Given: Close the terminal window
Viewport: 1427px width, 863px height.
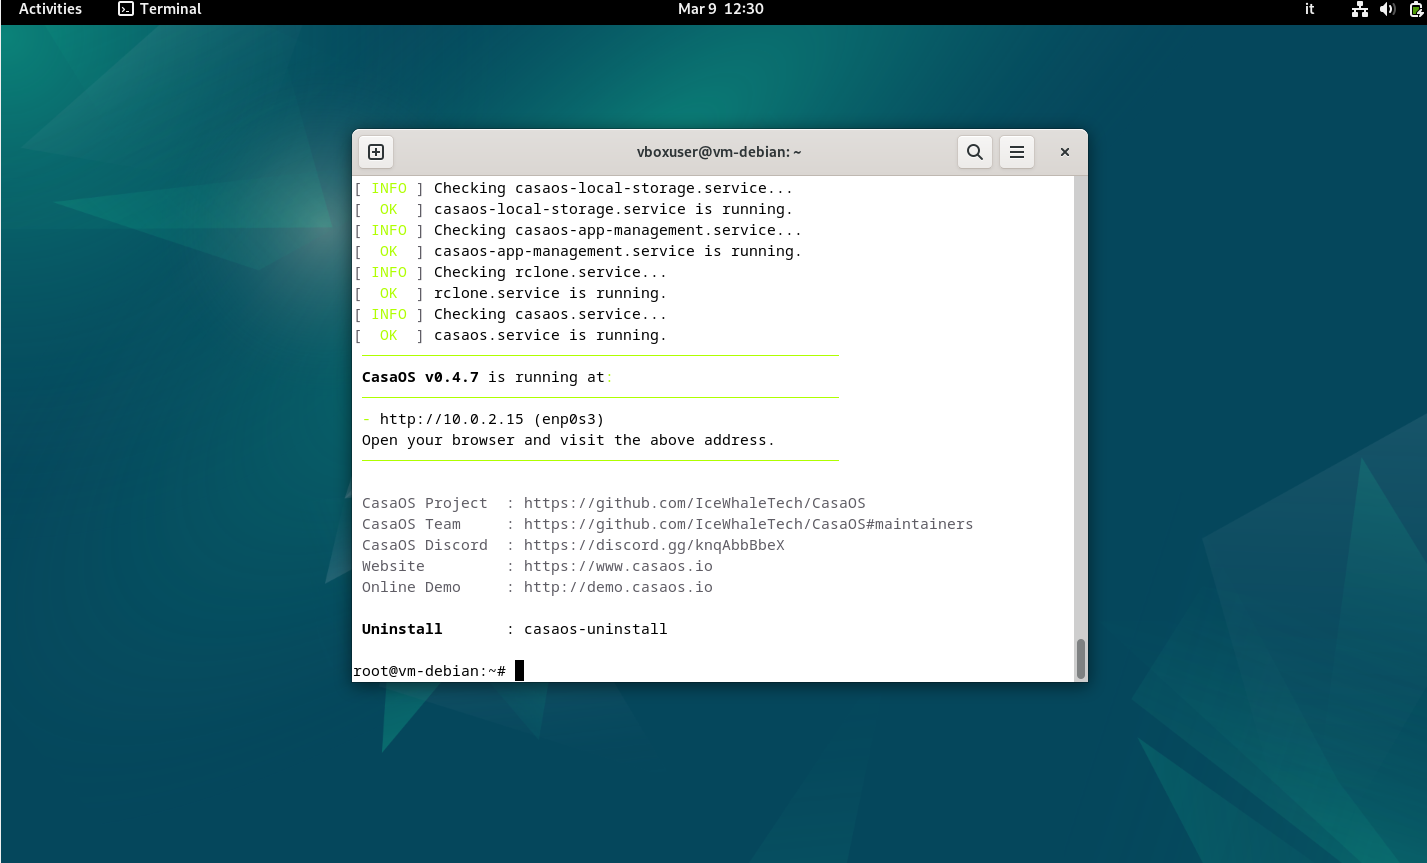Looking at the screenshot, I should click(x=1065, y=152).
